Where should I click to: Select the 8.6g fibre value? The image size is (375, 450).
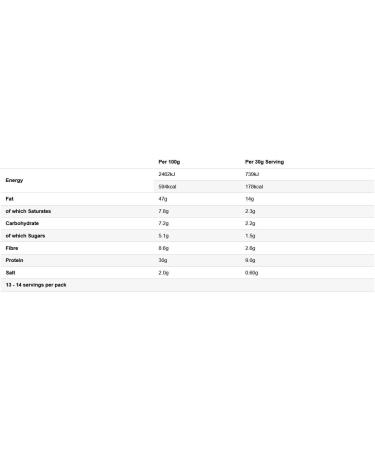coord(164,248)
